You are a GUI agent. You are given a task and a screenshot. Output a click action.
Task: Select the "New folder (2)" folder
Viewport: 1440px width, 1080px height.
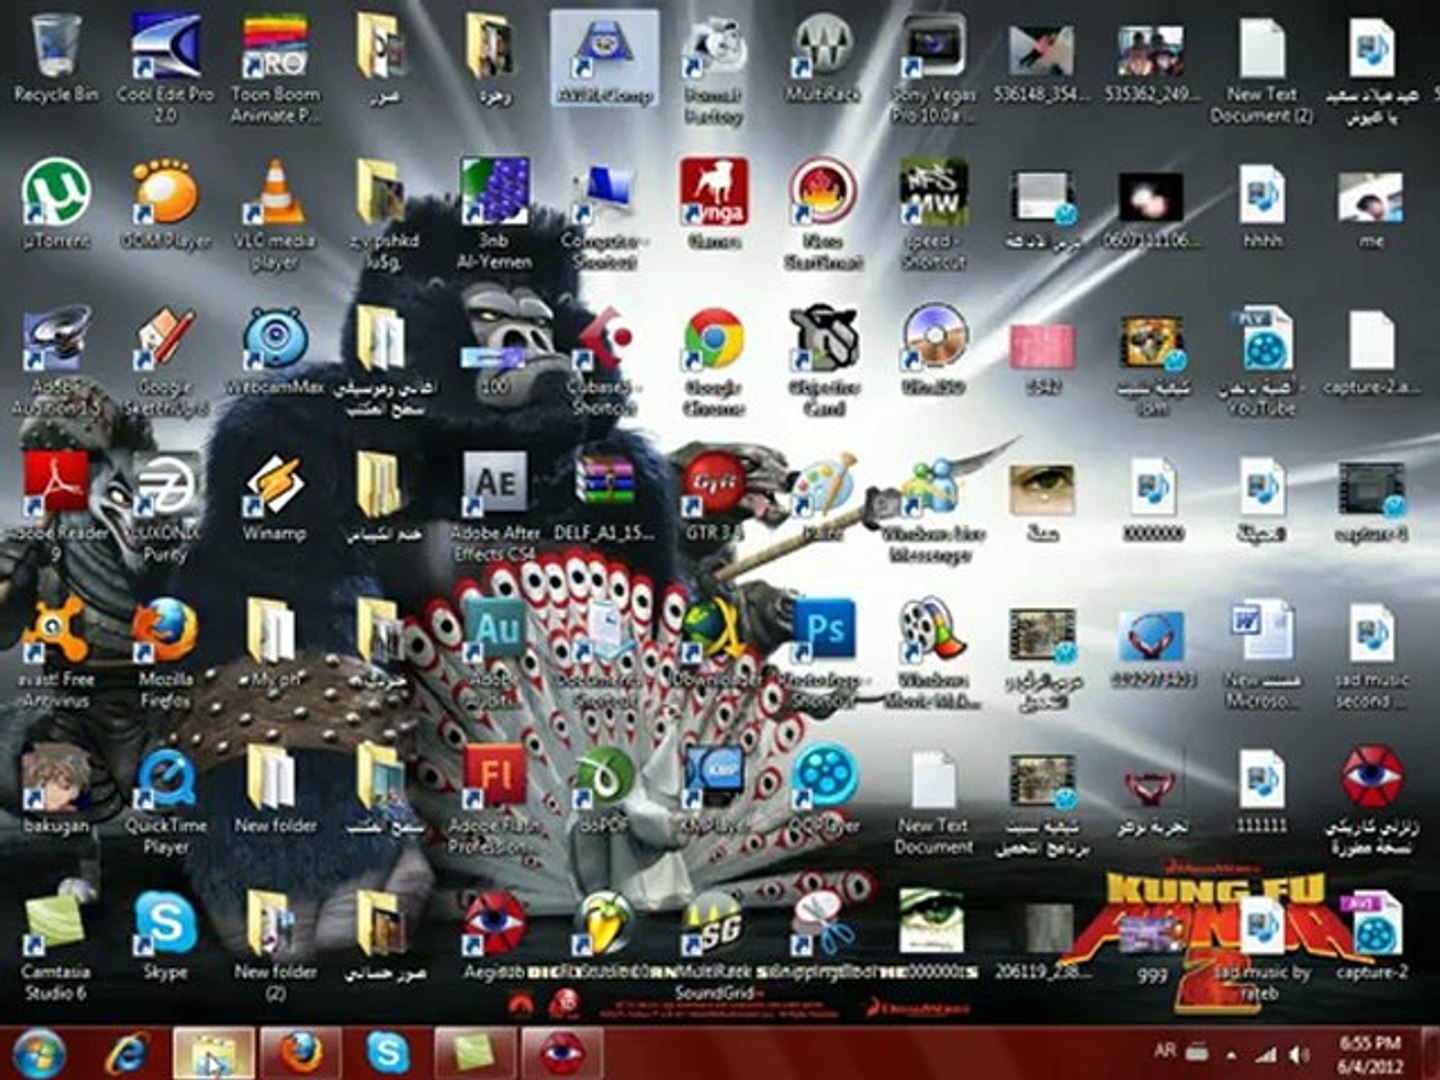click(x=275, y=945)
